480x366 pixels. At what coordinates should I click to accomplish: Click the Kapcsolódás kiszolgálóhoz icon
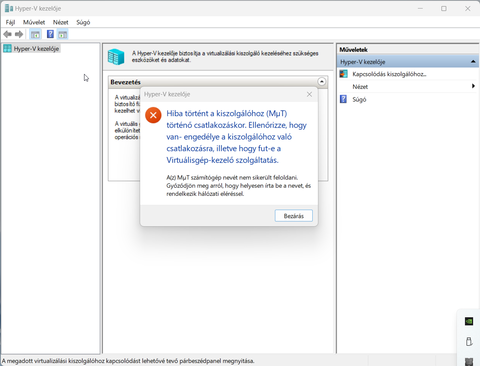pyautogui.click(x=343, y=74)
